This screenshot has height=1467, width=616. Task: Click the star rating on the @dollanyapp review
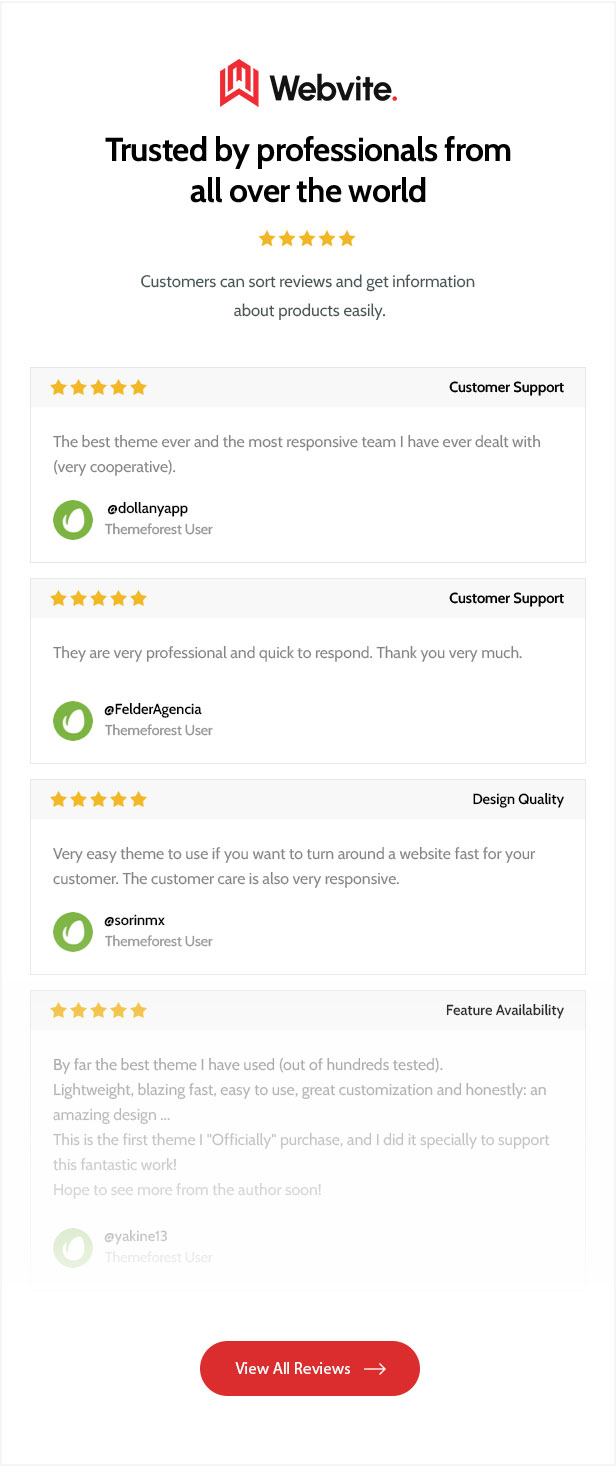tap(98, 388)
